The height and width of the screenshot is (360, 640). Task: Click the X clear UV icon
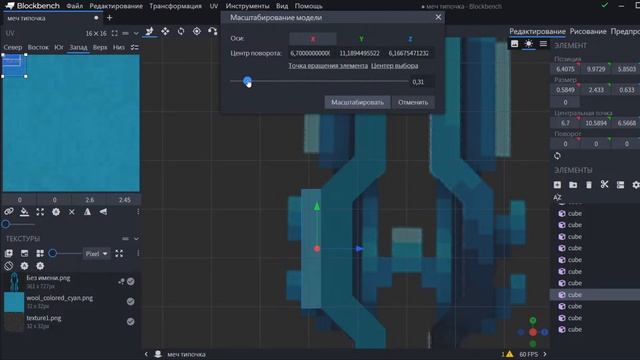(x=71, y=212)
